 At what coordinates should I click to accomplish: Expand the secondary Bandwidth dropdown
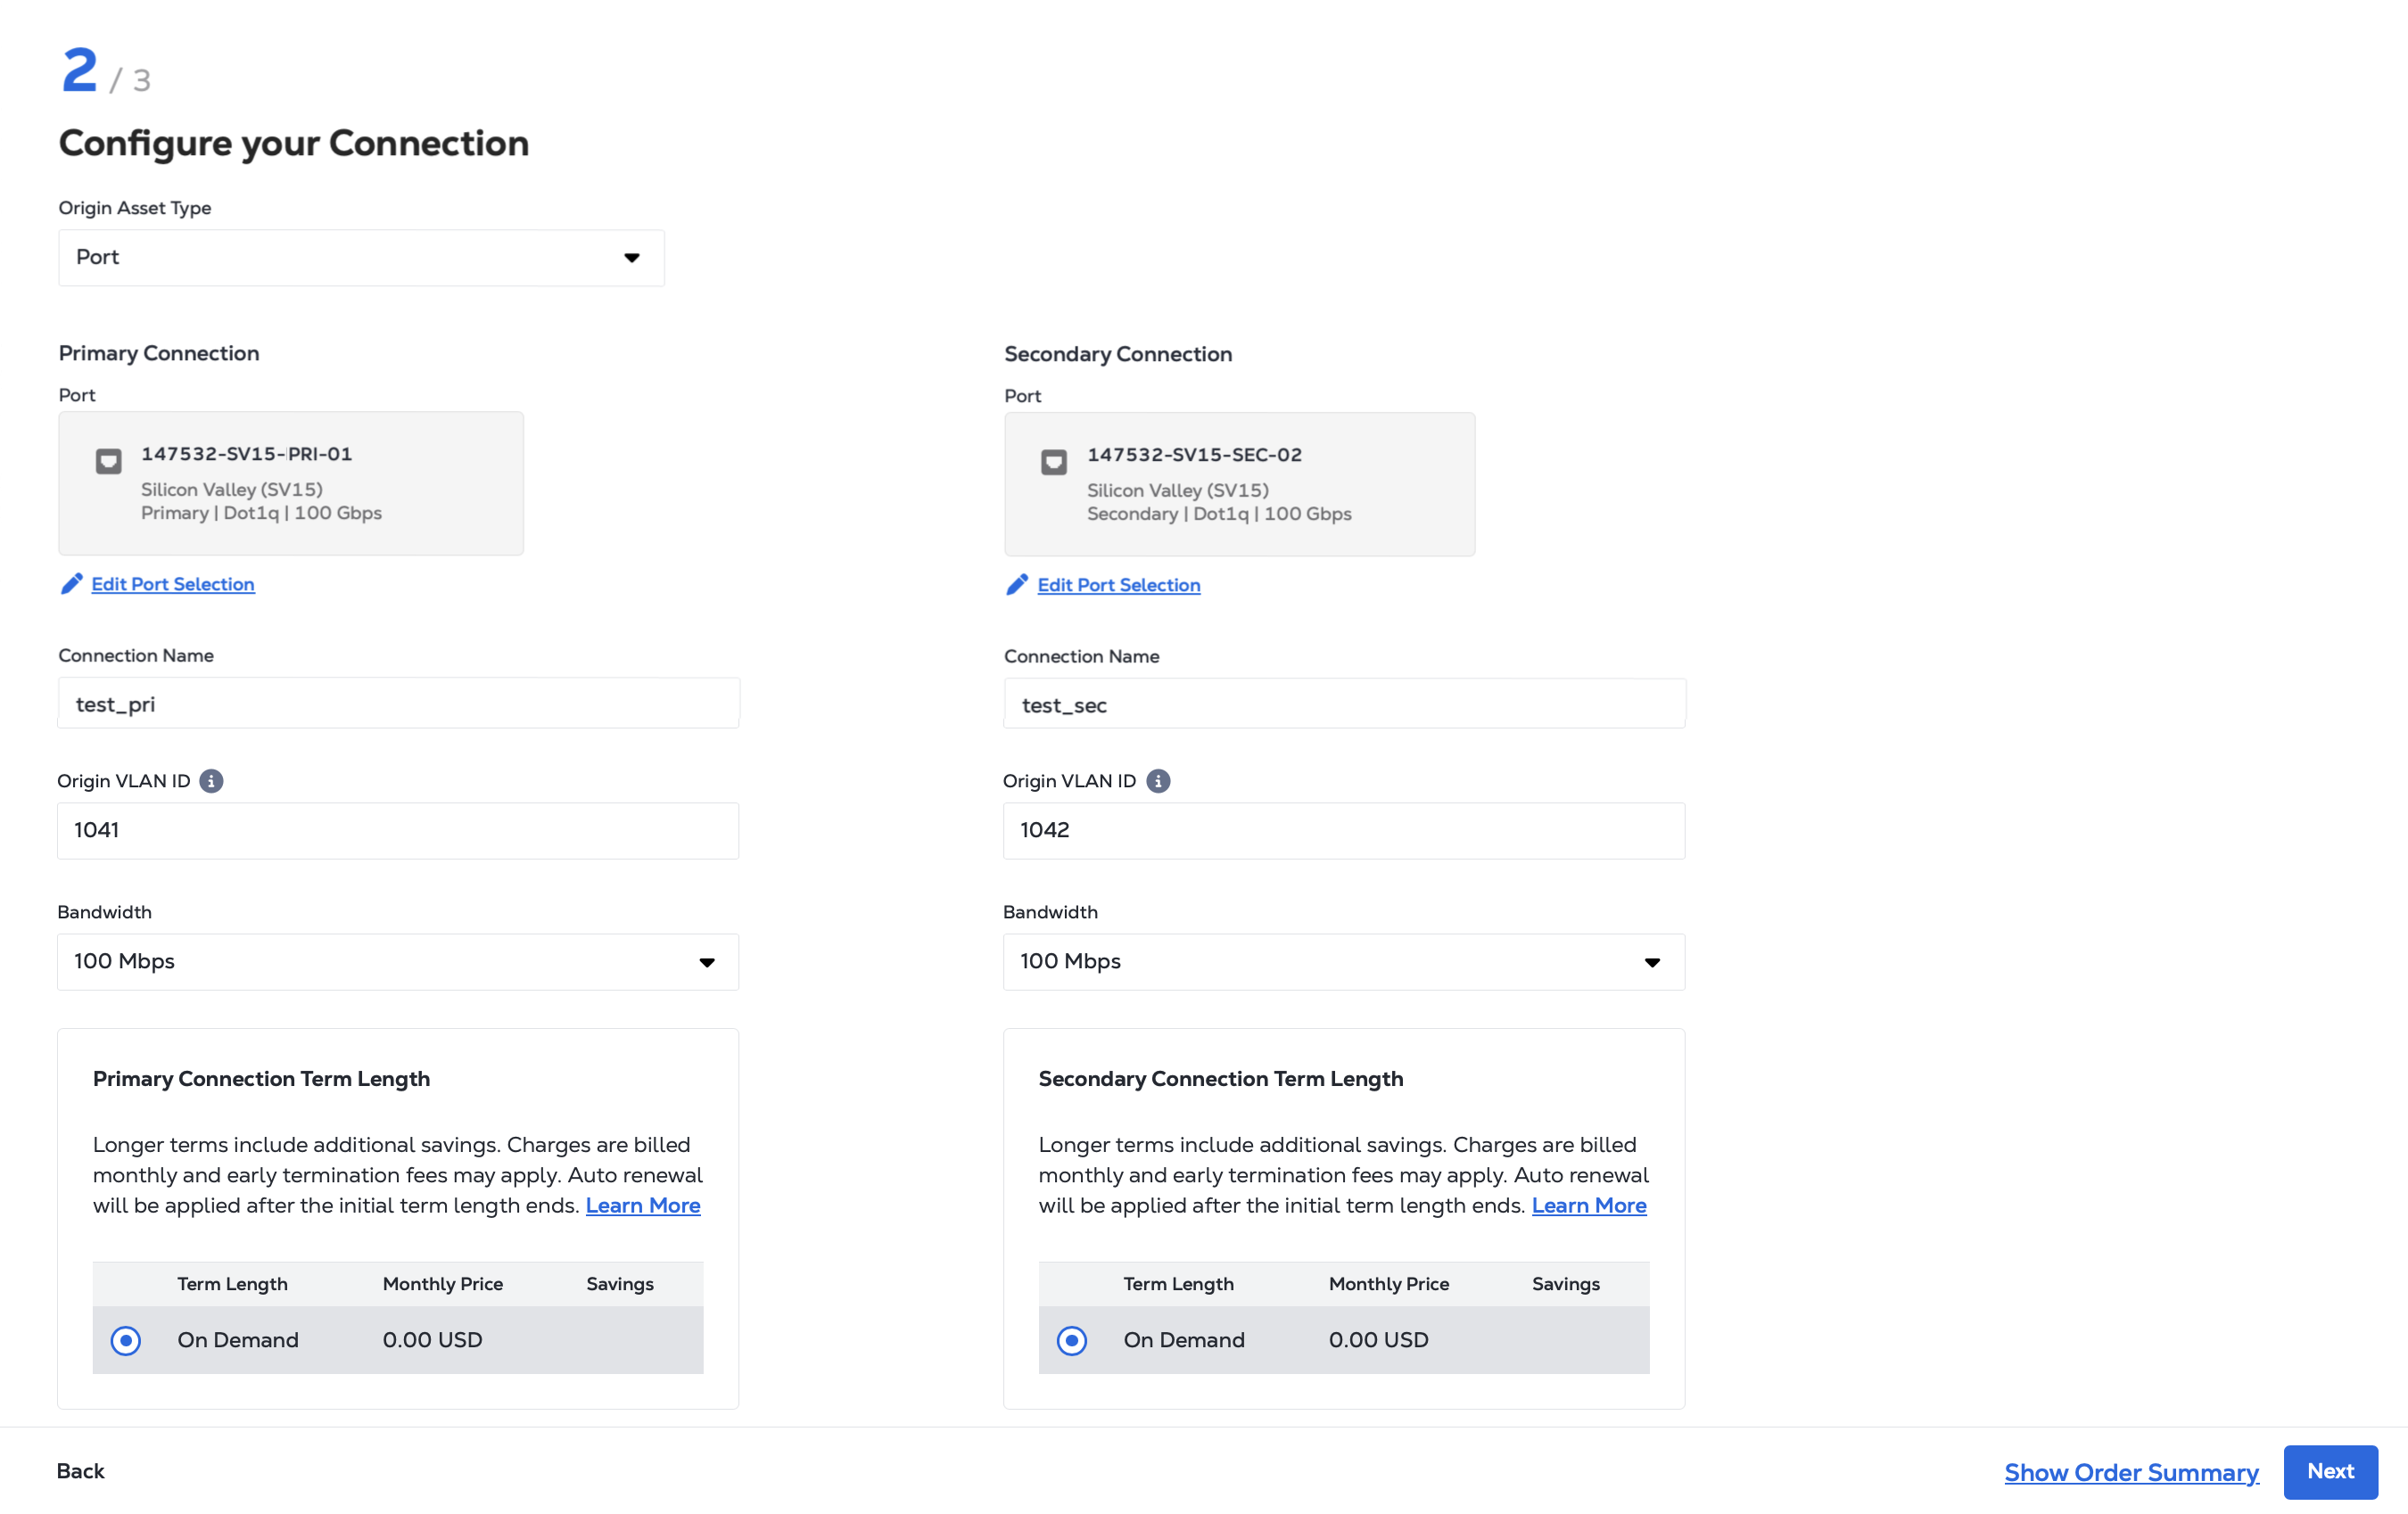[x=1343, y=962]
